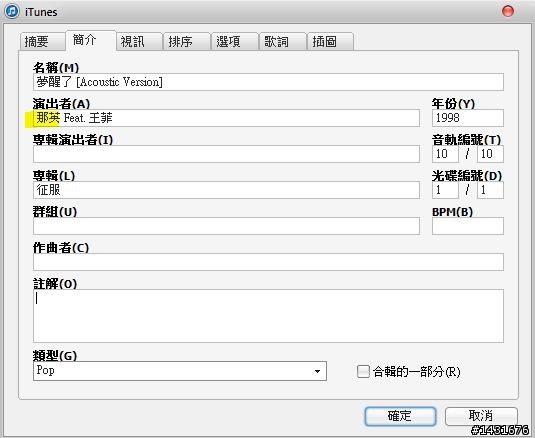Click the 專輯 field containing 征服

(226, 190)
